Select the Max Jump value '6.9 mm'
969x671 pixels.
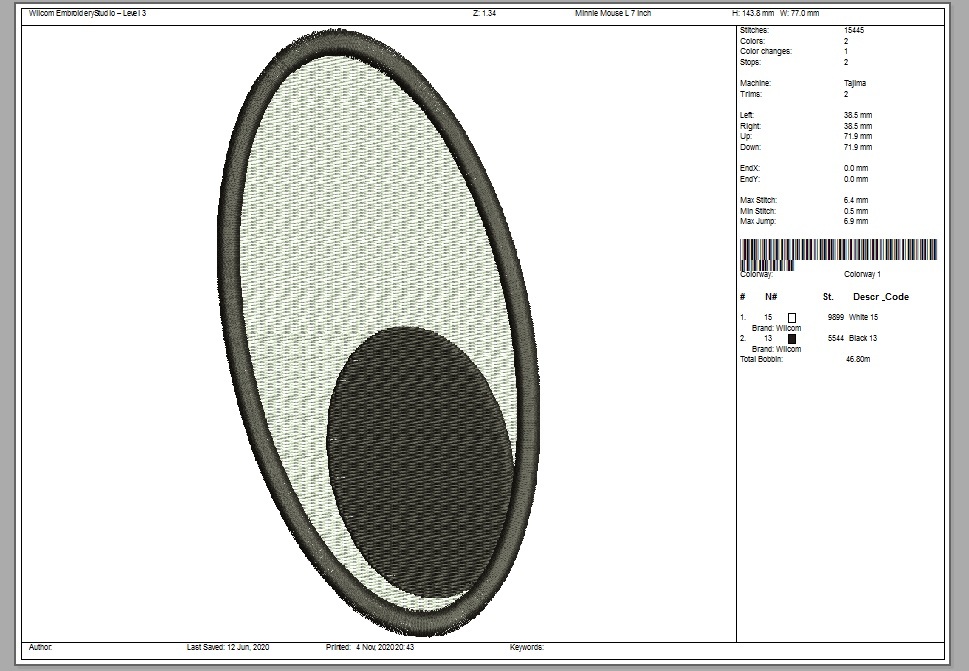click(x=856, y=221)
